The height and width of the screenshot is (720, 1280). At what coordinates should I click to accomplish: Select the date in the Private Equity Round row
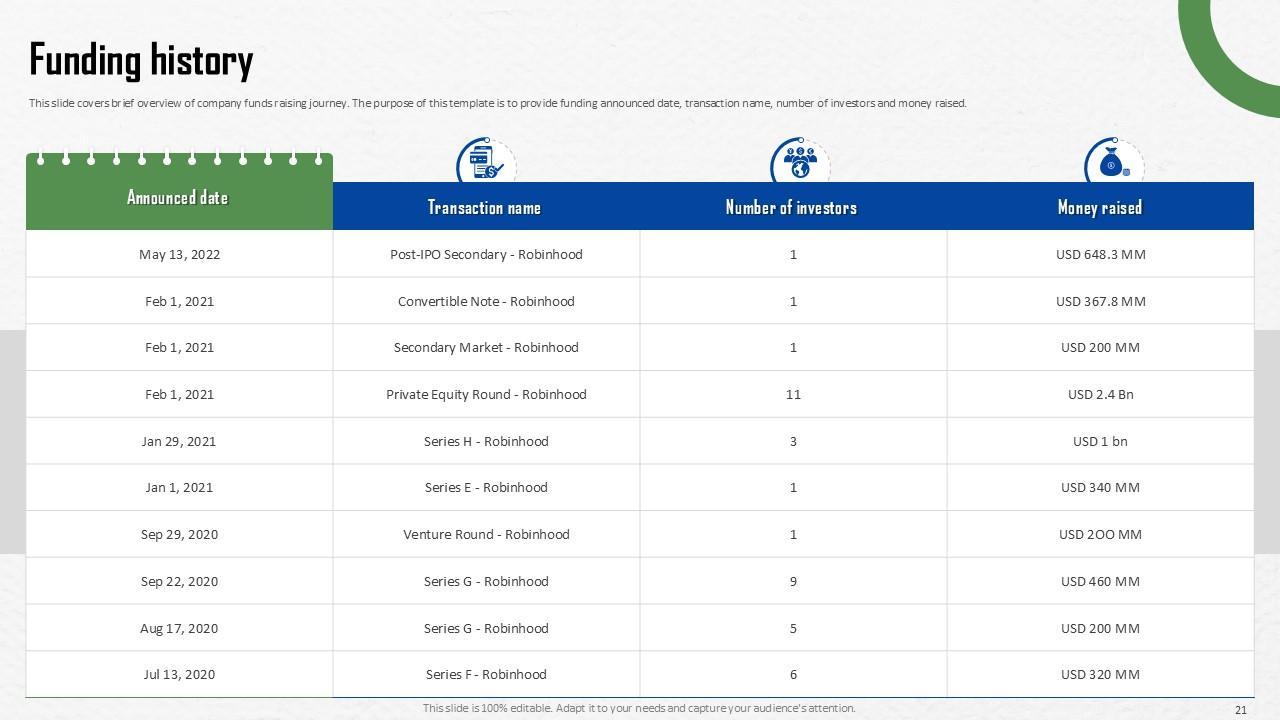coord(179,394)
